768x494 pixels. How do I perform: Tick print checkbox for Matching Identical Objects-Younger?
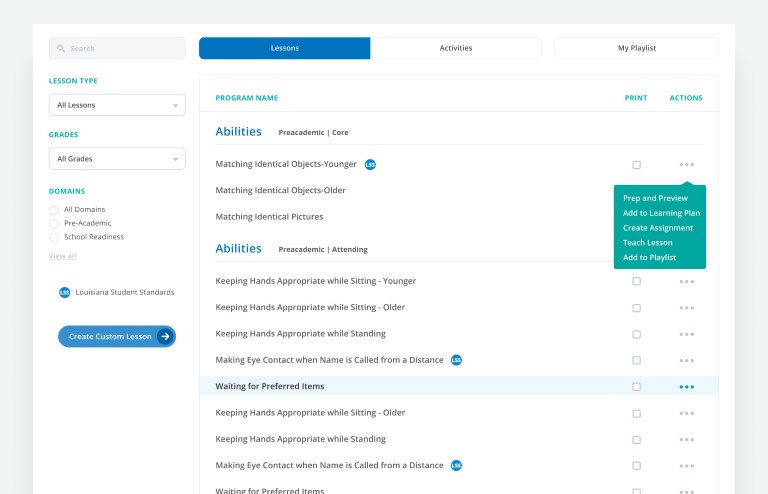pyautogui.click(x=636, y=165)
